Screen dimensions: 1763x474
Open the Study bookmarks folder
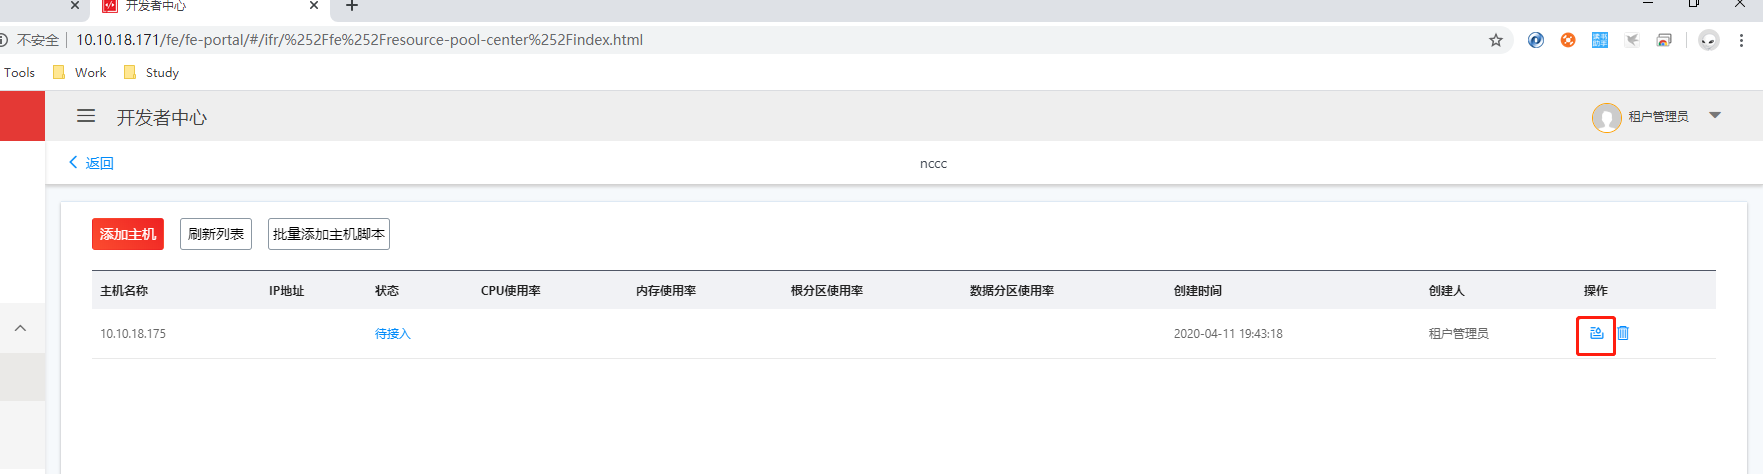(x=151, y=72)
